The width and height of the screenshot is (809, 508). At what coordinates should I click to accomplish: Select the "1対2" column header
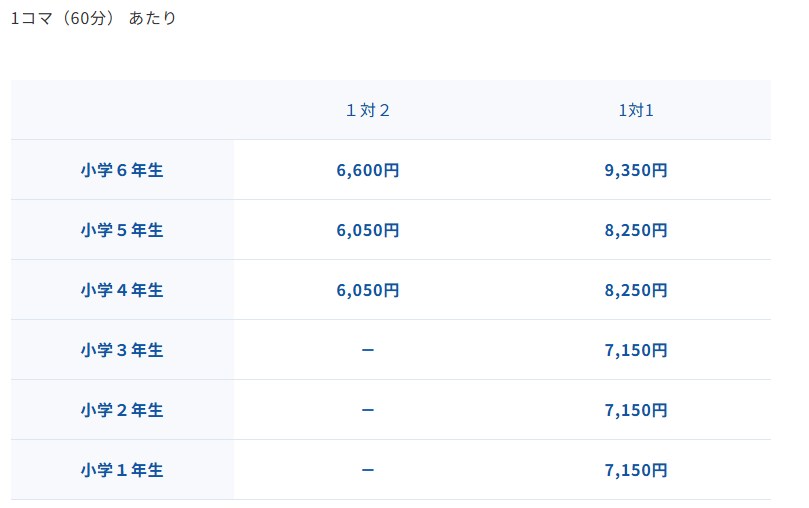click(x=367, y=110)
